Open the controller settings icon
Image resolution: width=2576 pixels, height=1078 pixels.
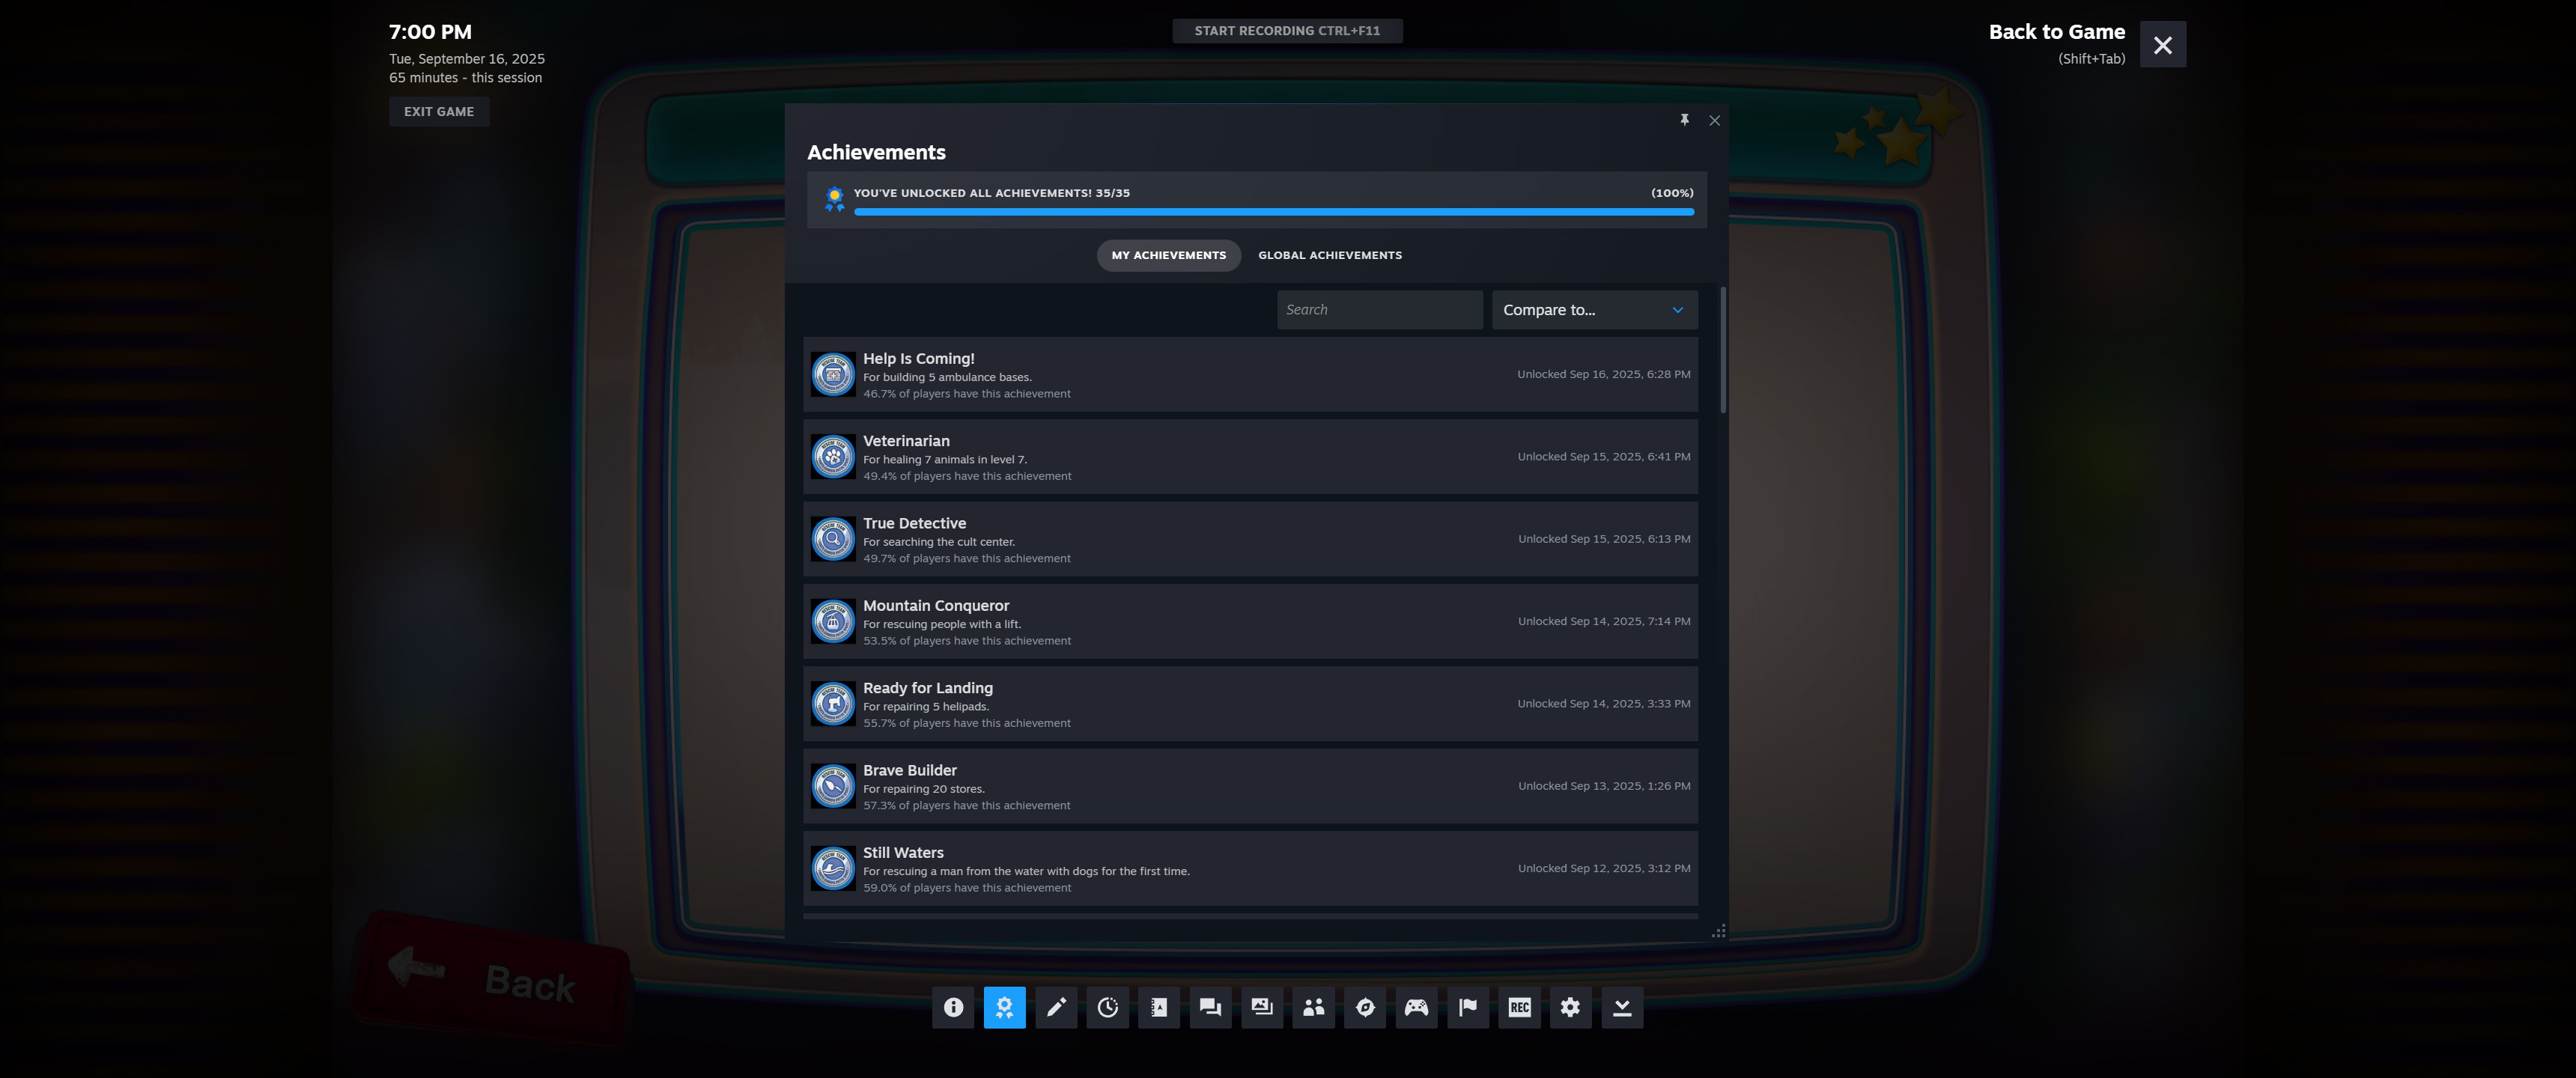(1416, 1007)
